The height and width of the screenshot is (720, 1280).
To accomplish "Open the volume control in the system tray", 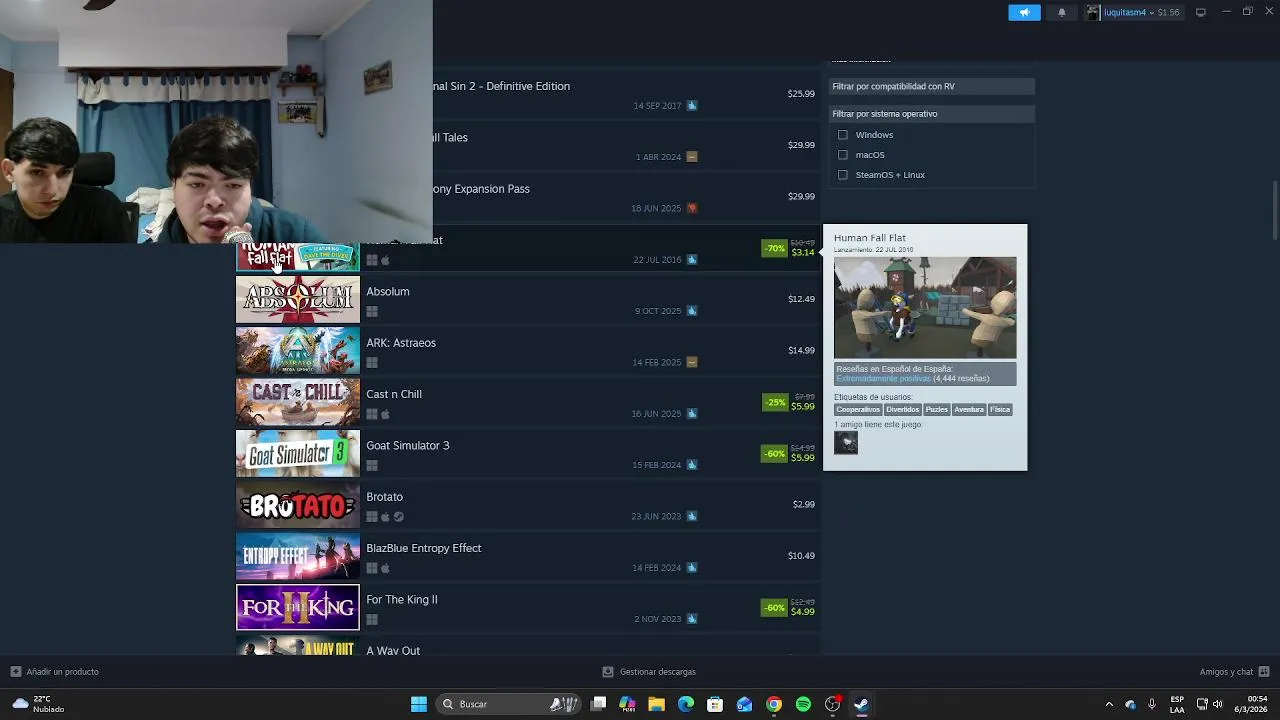I will point(1217,704).
